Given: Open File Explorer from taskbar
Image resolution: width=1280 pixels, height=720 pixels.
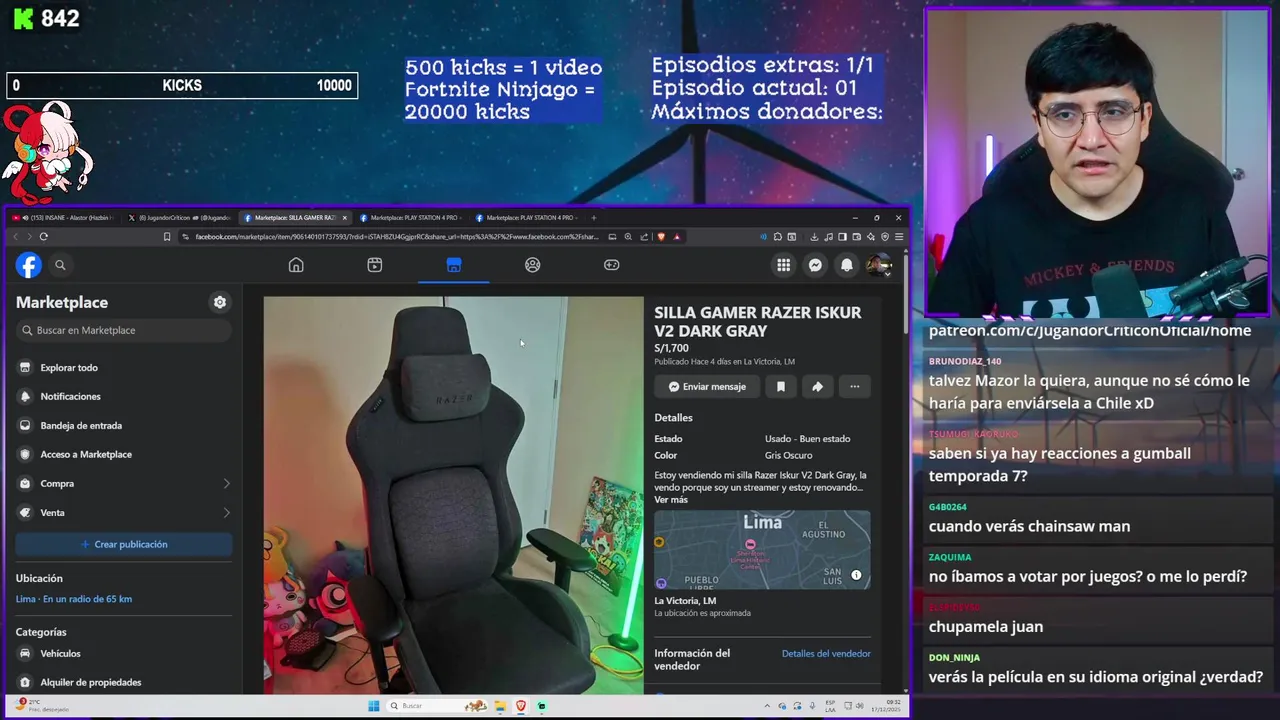Looking at the screenshot, I should click(500, 706).
